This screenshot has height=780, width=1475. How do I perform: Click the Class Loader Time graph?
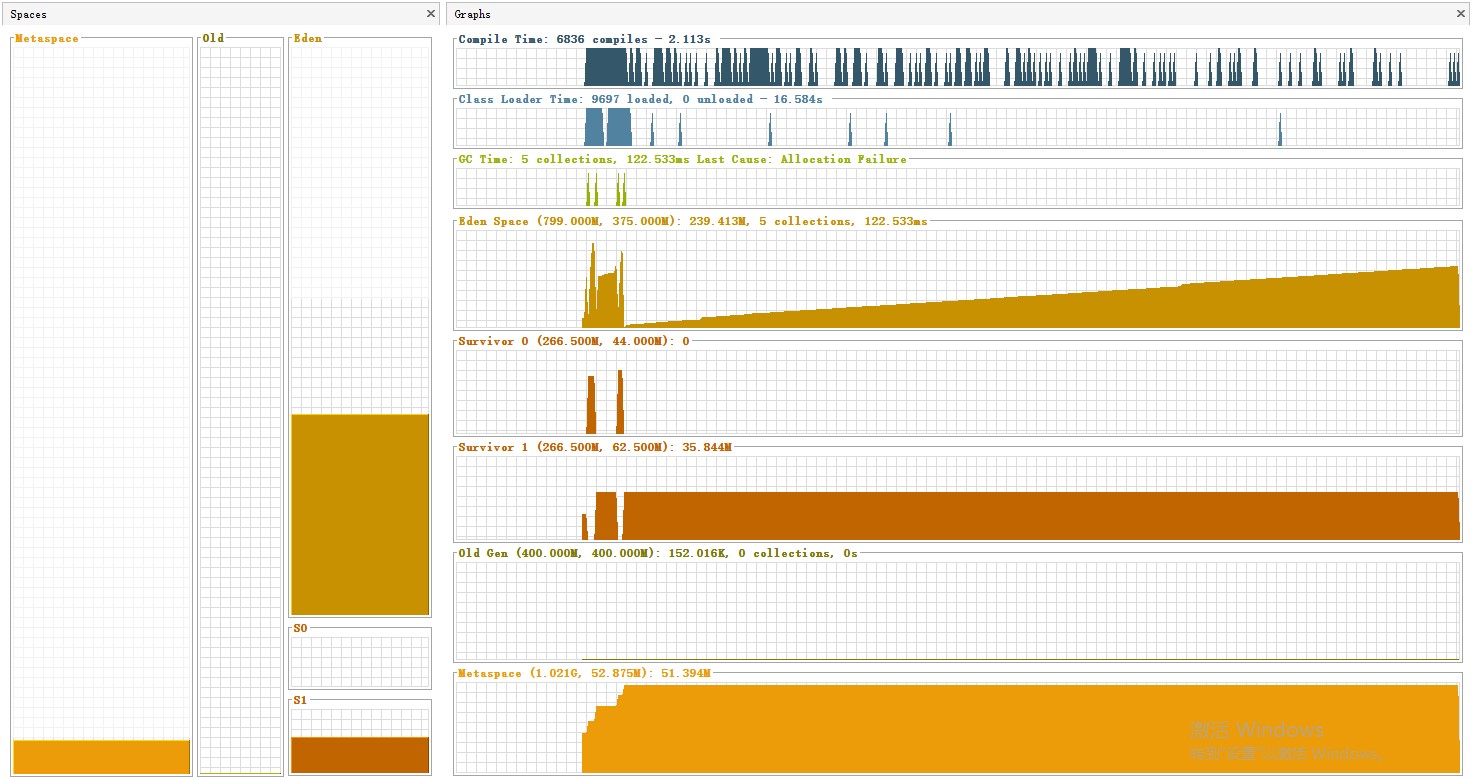click(957, 127)
